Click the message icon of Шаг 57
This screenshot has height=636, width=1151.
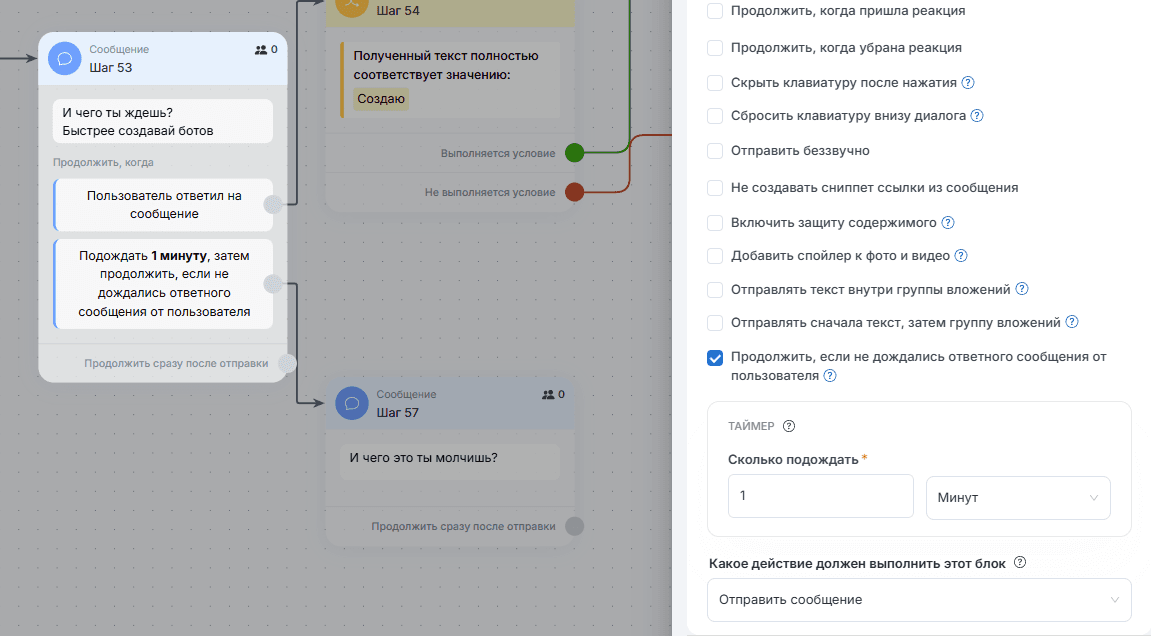(352, 403)
